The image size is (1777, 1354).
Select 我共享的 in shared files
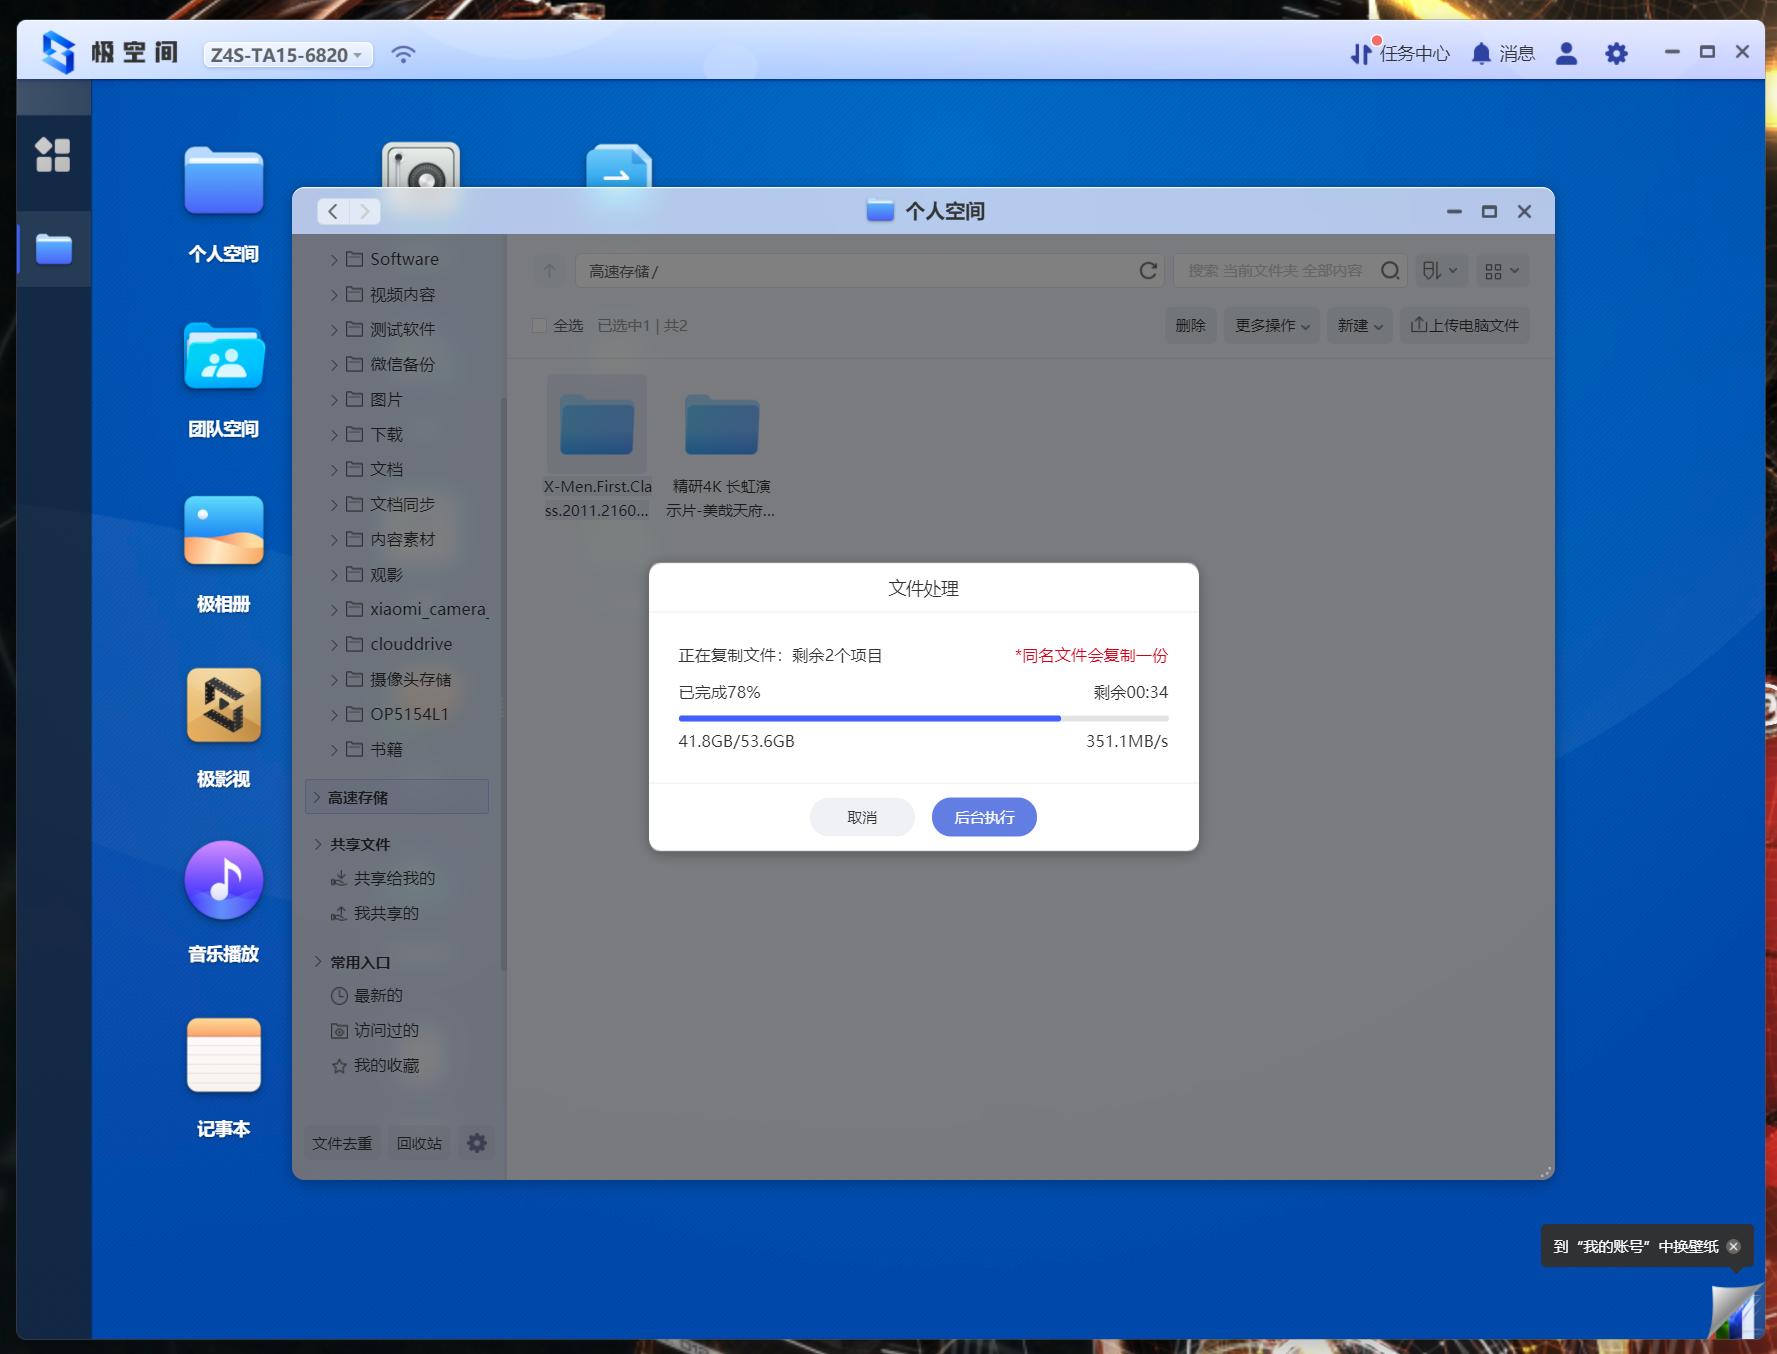tap(386, 914)
